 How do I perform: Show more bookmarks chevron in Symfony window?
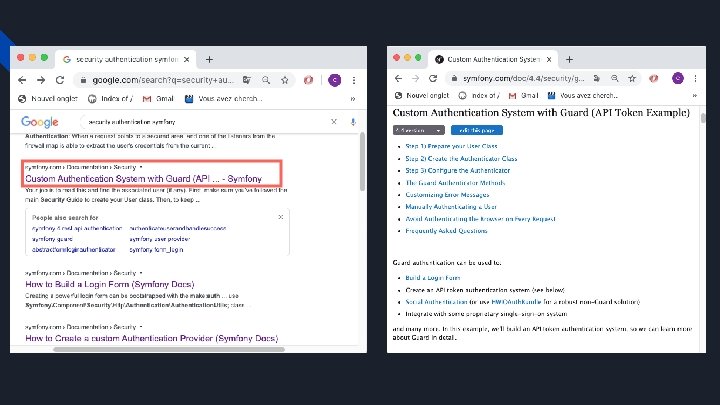[x=695, y=96]
